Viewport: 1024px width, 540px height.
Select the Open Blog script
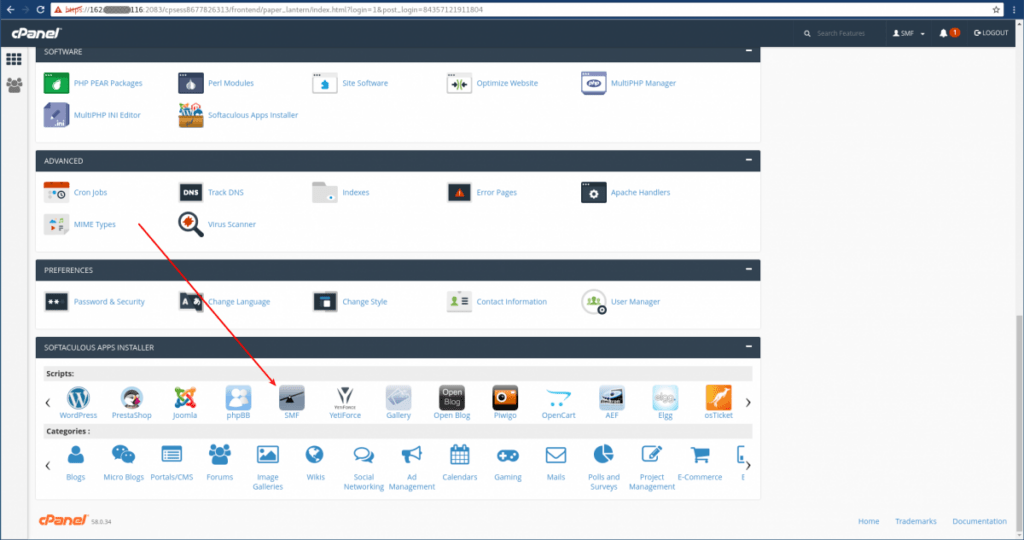point(452,402)
